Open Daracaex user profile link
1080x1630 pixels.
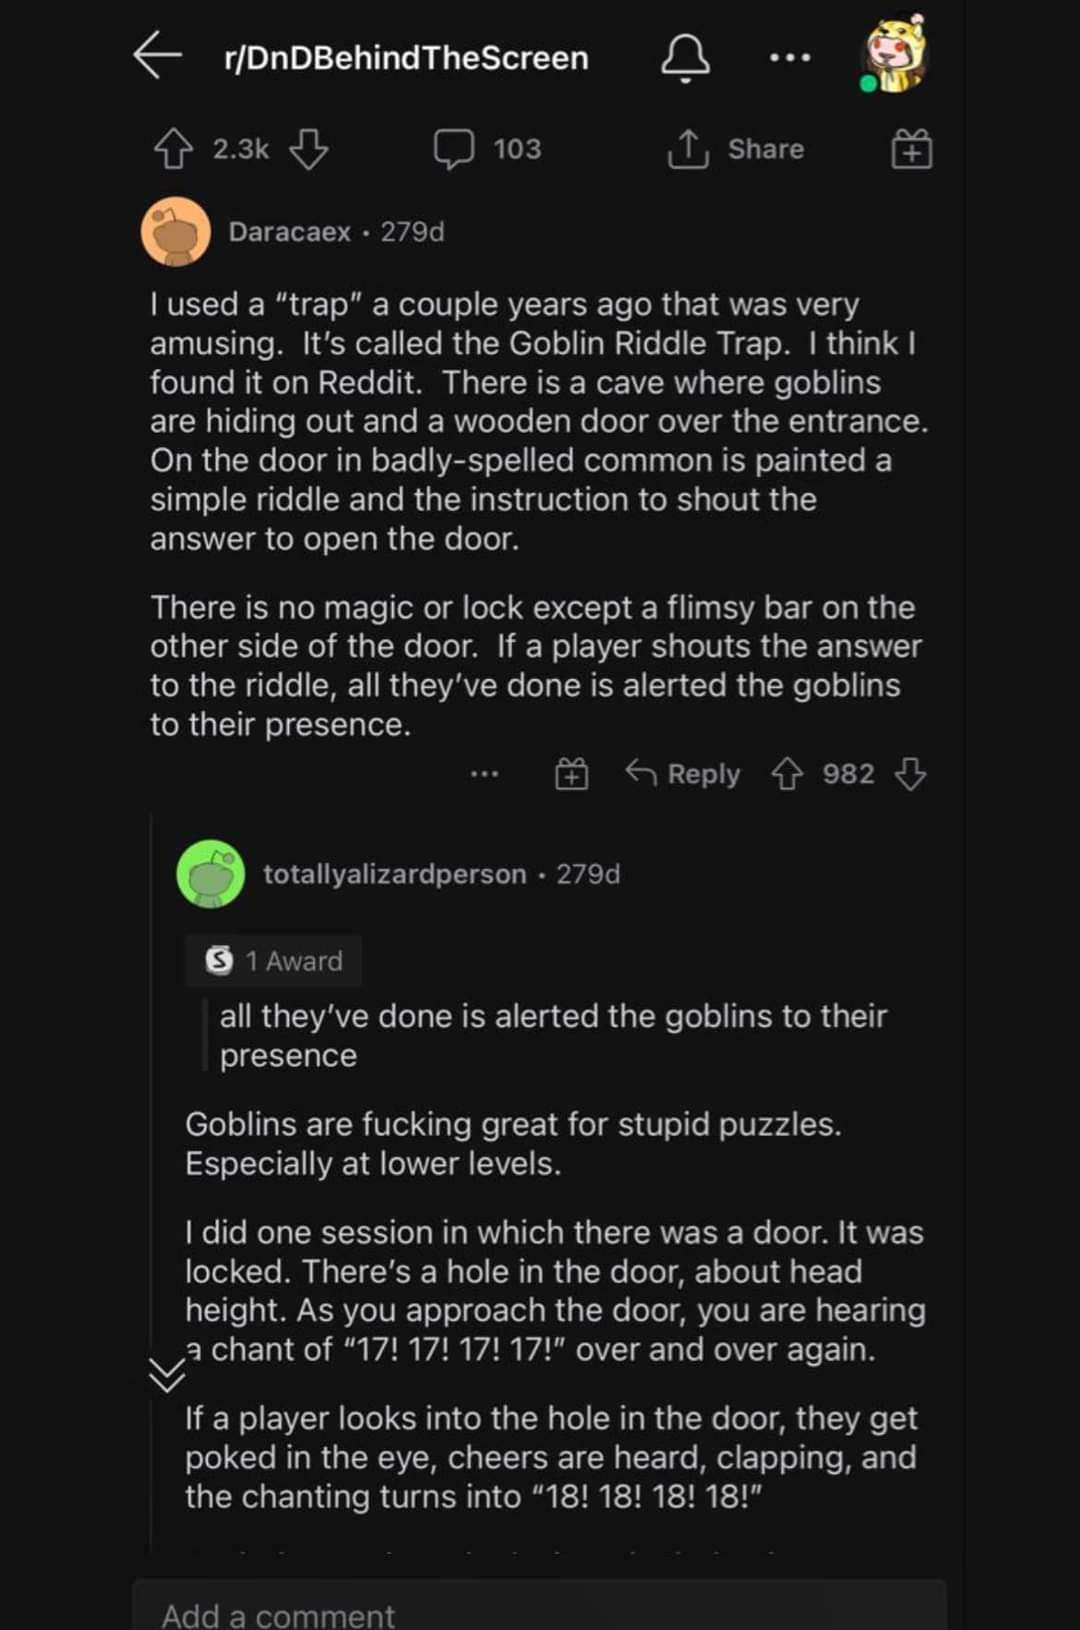[x=289, y=232]
